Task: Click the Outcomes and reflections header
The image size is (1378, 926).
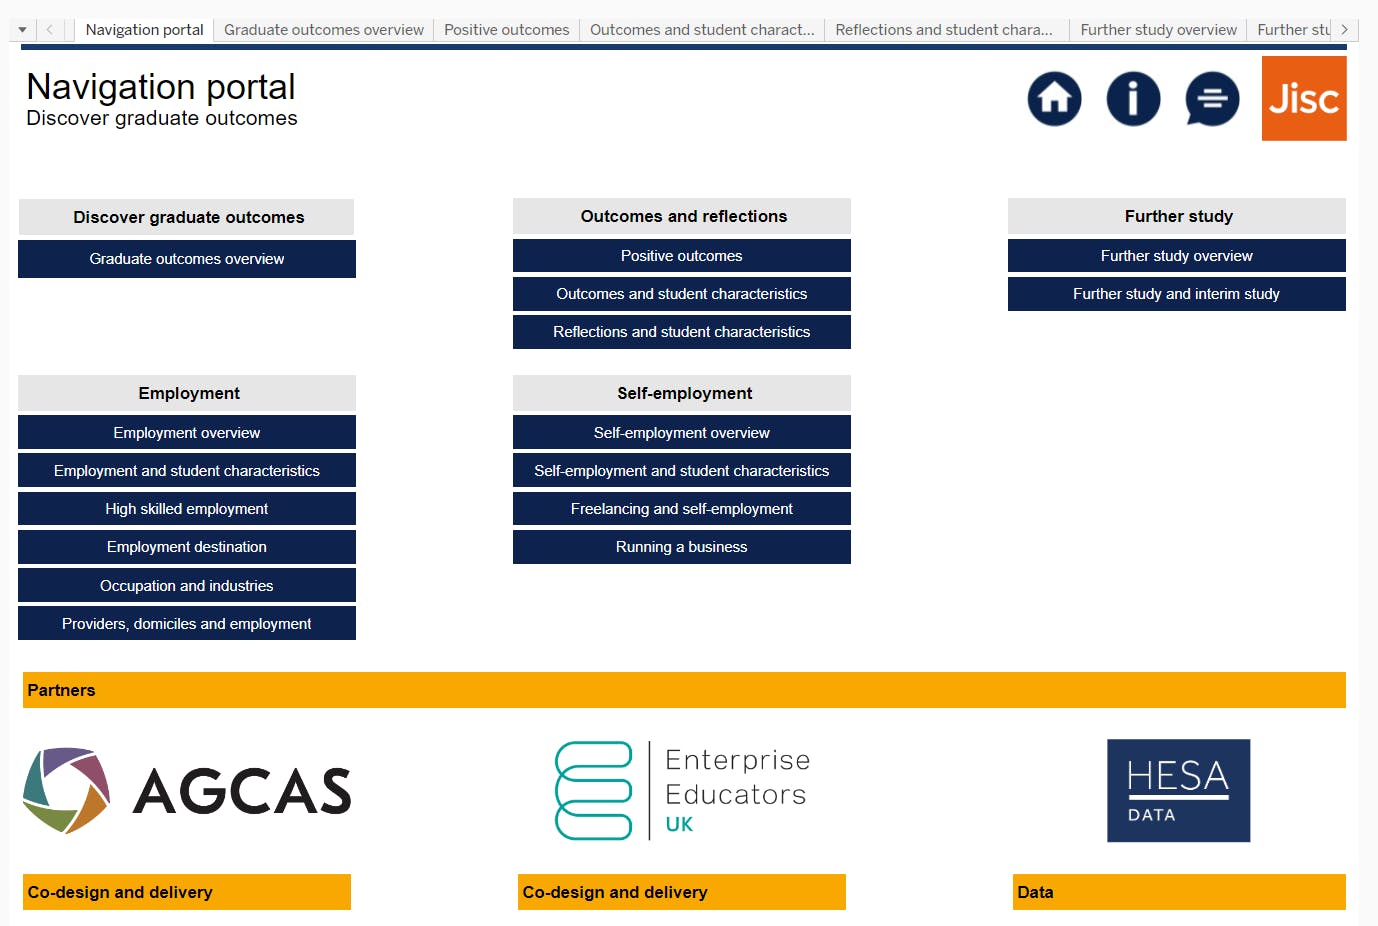Action: click(x=682, y=216)
